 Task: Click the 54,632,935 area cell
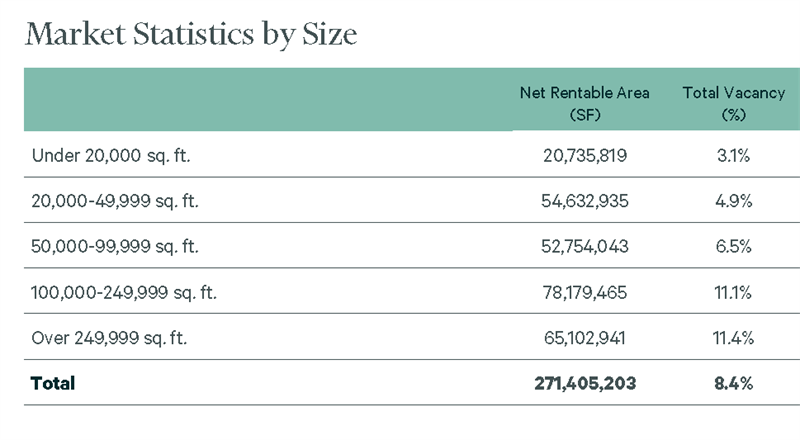585,201
